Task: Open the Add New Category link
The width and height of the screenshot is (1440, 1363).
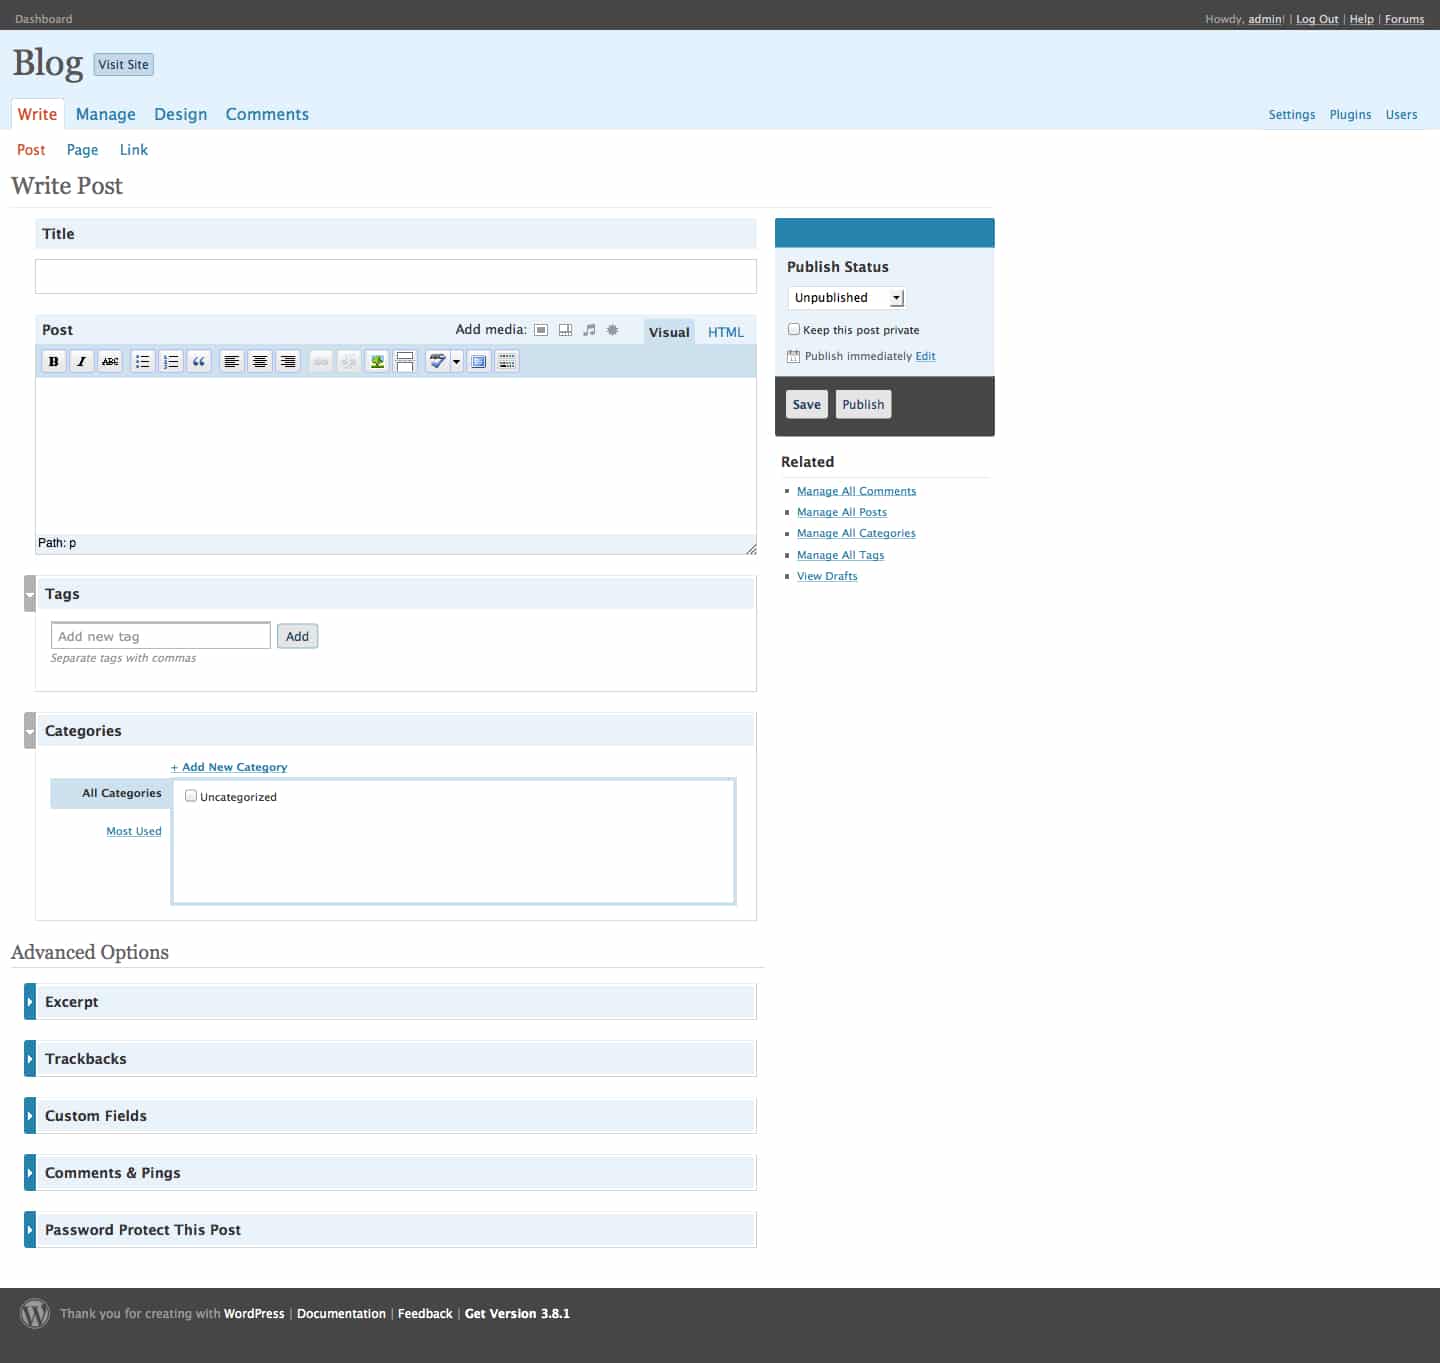Action: [x=229, y=767]
